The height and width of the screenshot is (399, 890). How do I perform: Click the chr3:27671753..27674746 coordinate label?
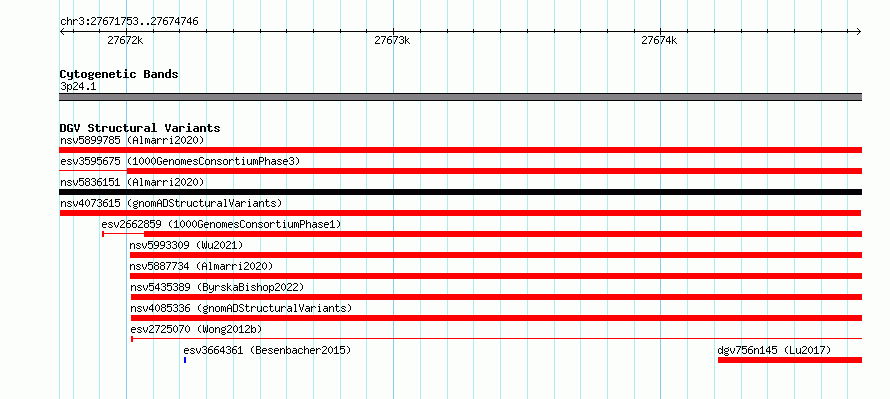pyautogui.click(x=129, y=22)
